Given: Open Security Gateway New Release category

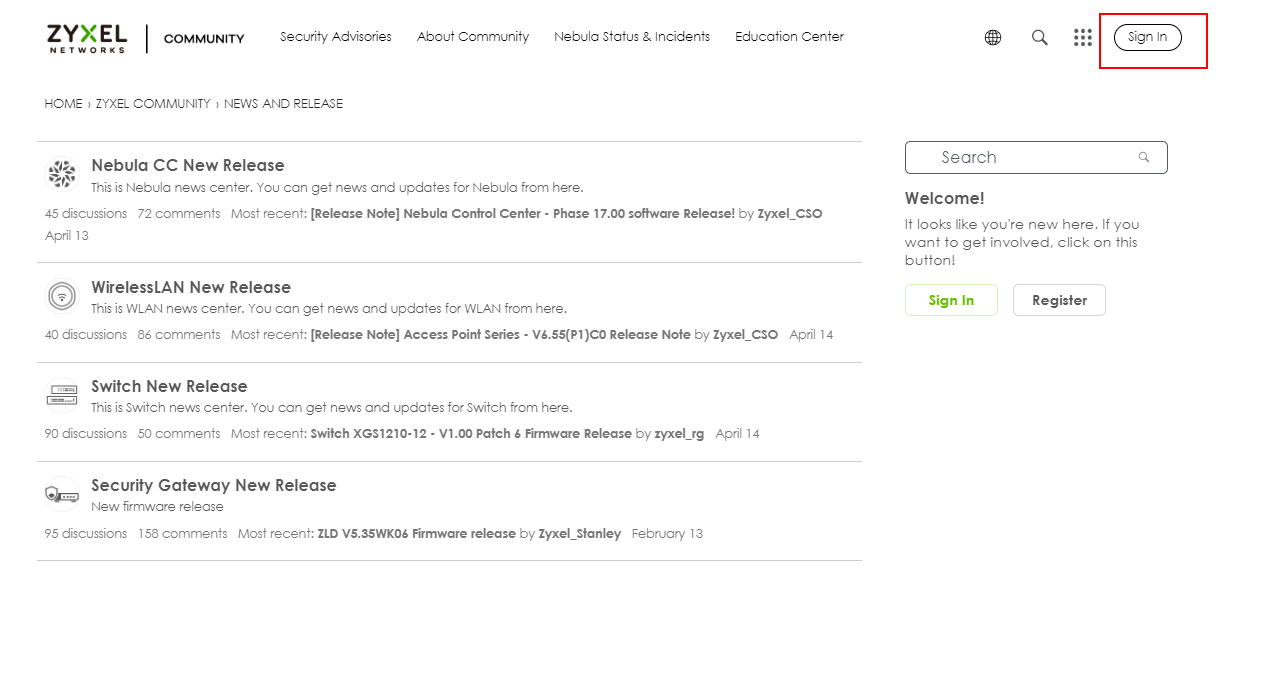Looking at the screenshot, I should pyautogui.click(x=214, y=486).
